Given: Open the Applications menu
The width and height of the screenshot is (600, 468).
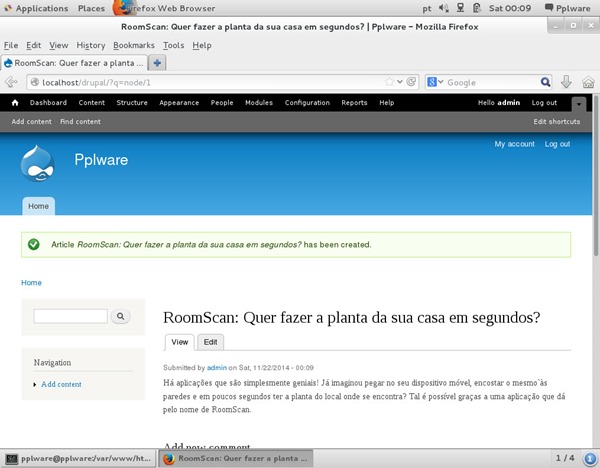Looking at the screenshot, I should 36,8.
